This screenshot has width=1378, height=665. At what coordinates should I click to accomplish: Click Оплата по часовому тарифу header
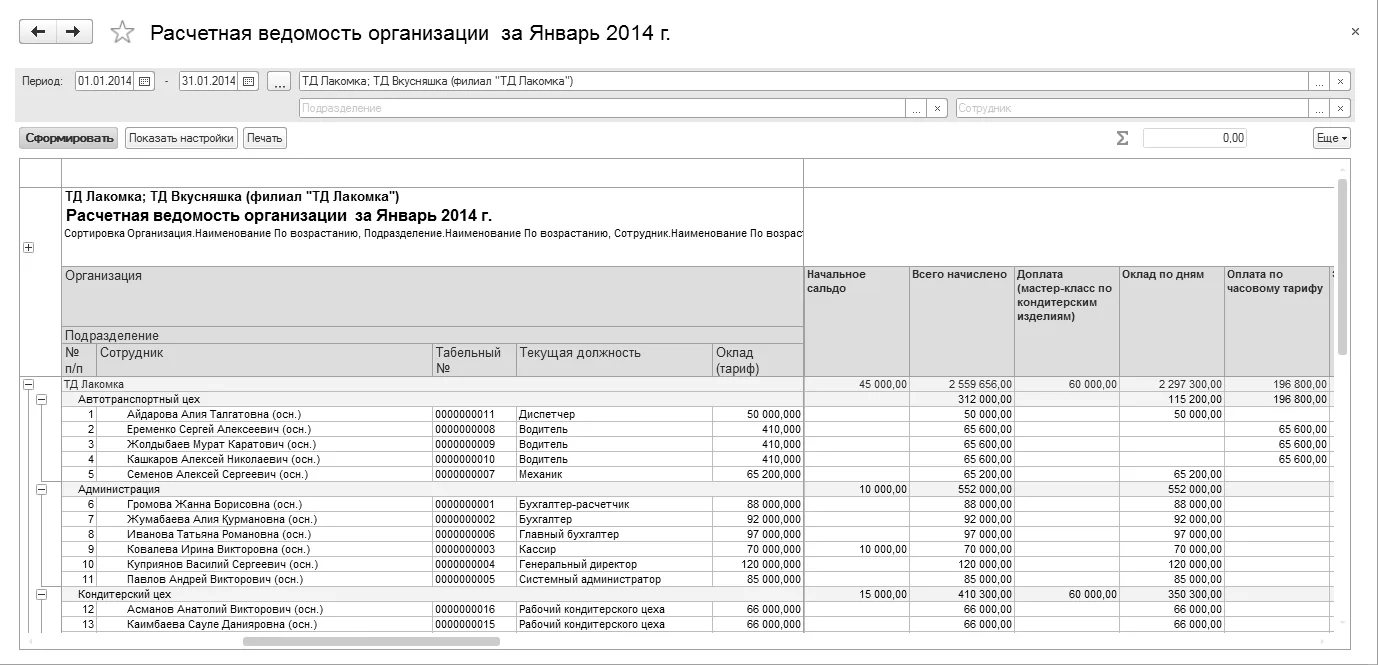(1277, 321)
